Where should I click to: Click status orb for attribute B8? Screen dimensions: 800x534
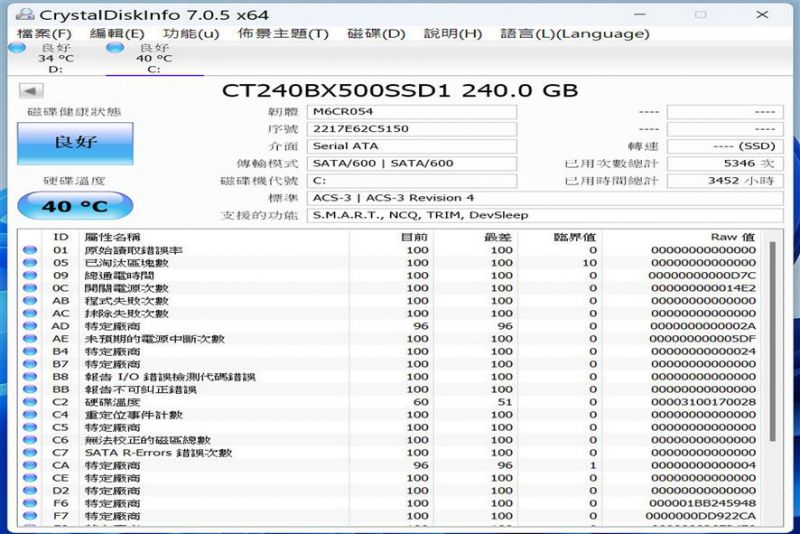pyautogui.click(x=30, y=376)
